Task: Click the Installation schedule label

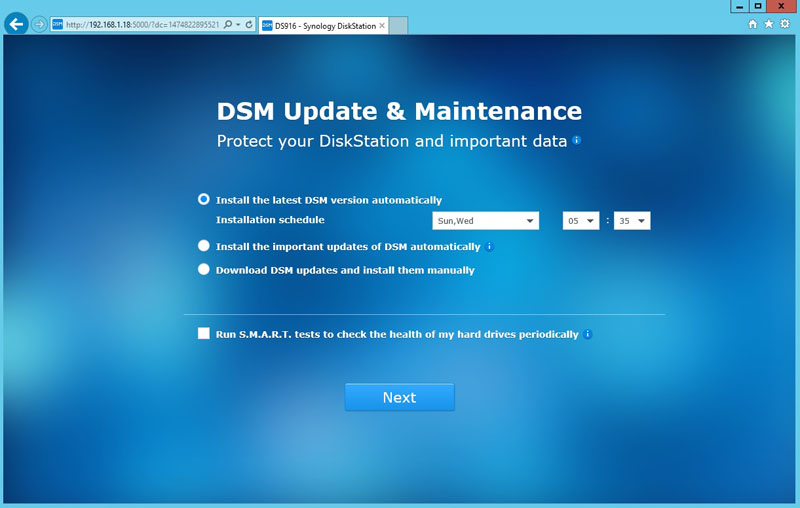Action: (x=270, y=220)
